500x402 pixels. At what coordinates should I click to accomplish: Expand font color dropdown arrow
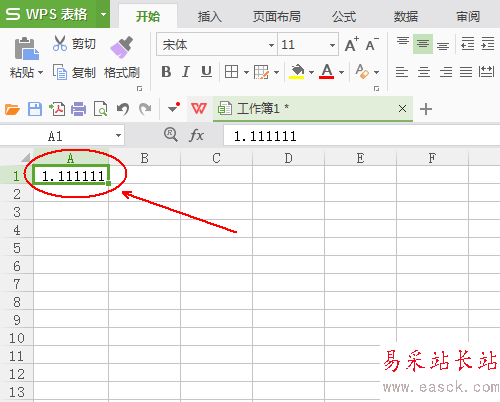coord(341,72)
